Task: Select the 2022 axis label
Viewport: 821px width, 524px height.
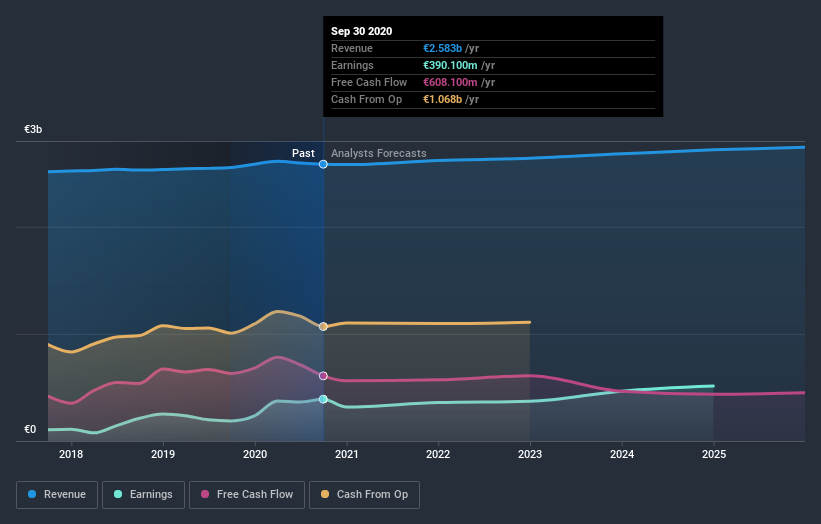Action: (x=438, y=454)
